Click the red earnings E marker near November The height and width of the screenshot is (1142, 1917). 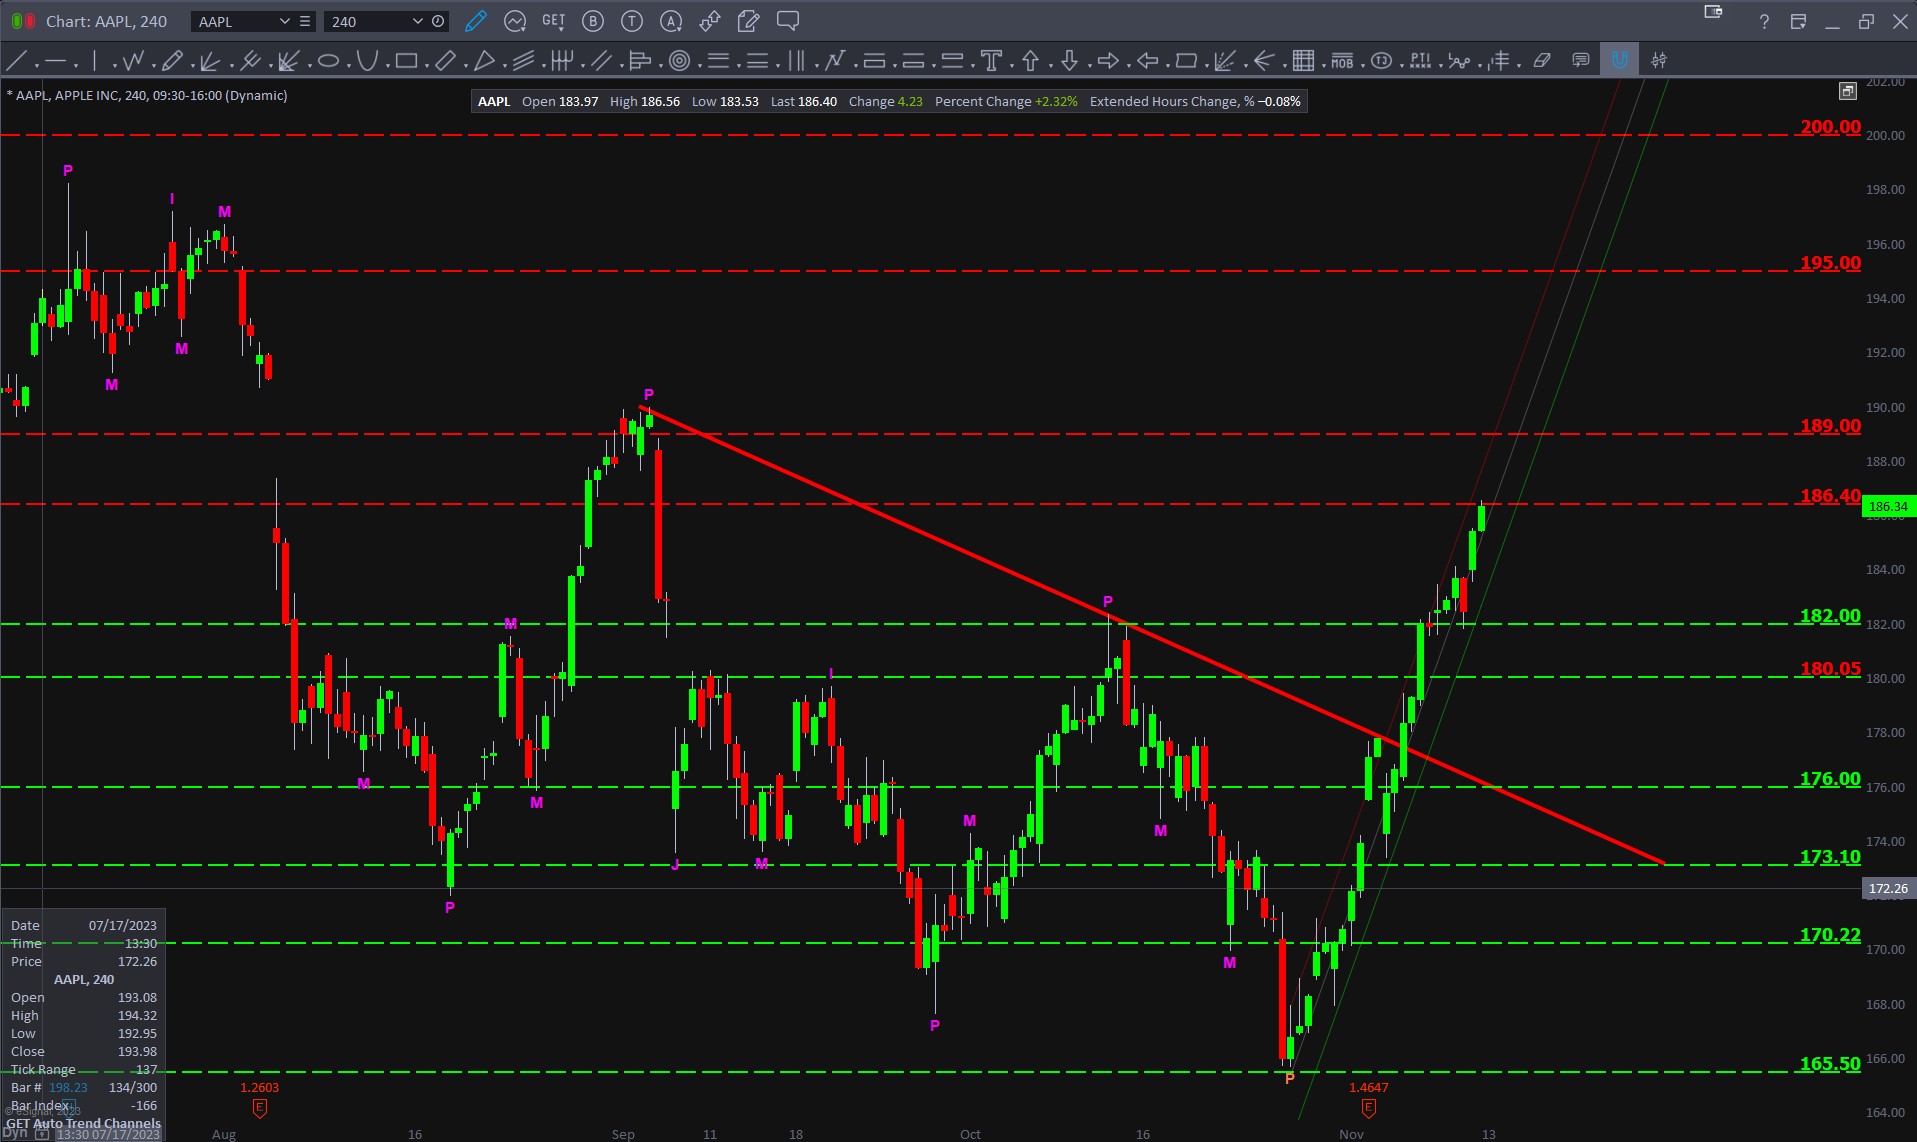[x=1368, y=1108]
